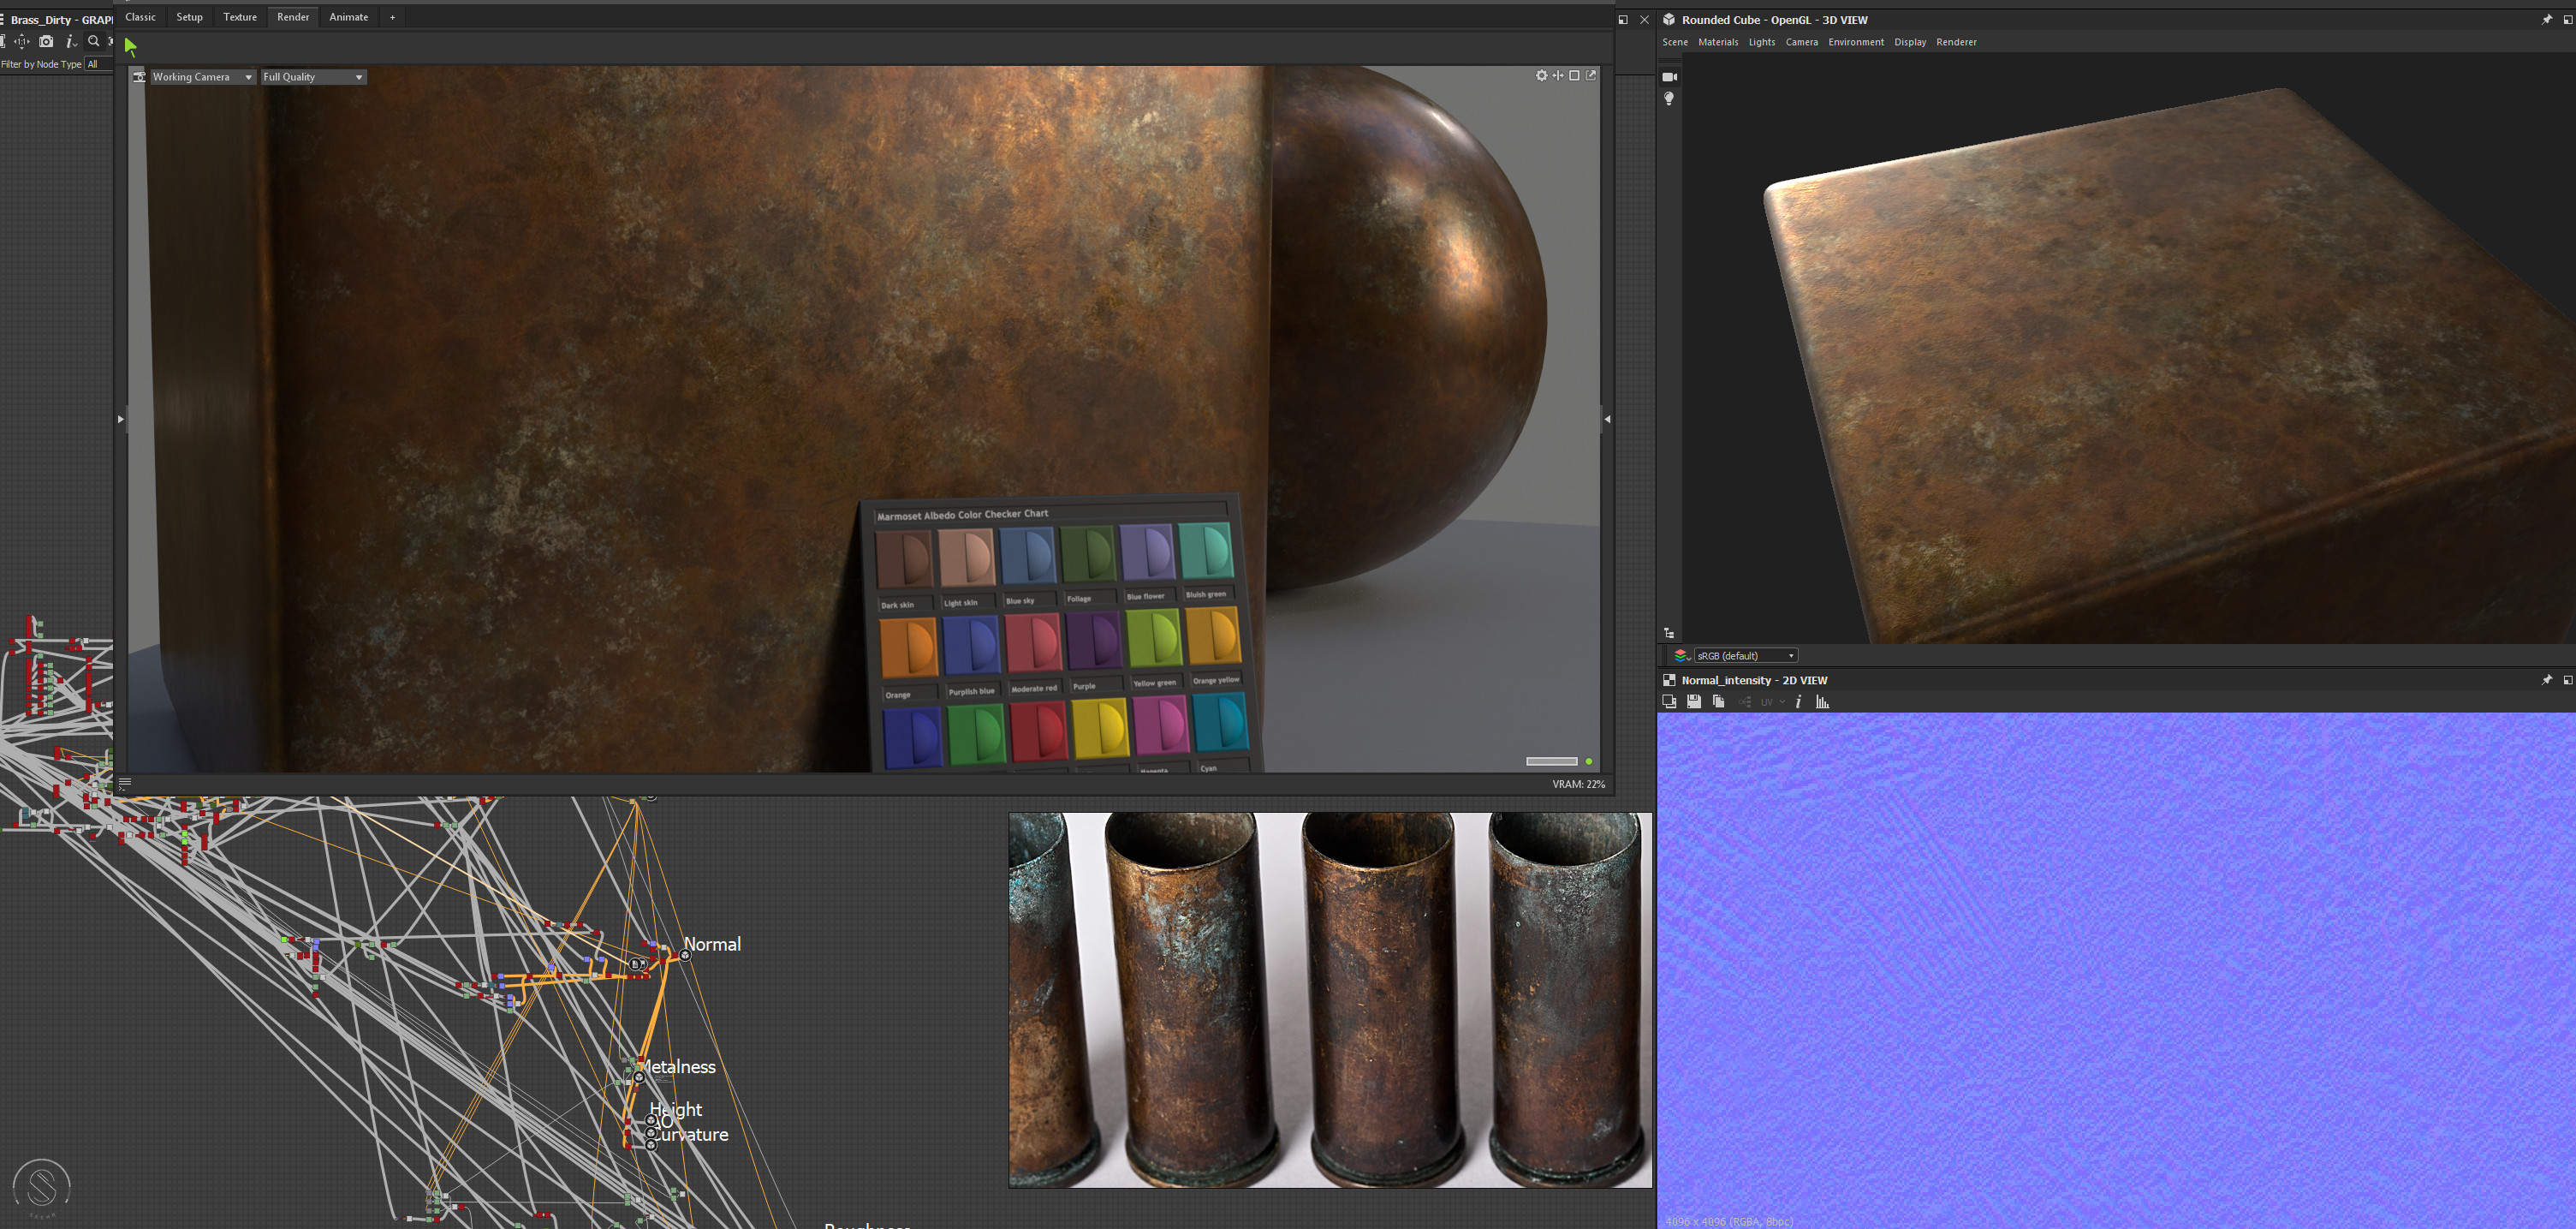
Task: Add a new tab with plus button
Action: (x=392, y=17)
